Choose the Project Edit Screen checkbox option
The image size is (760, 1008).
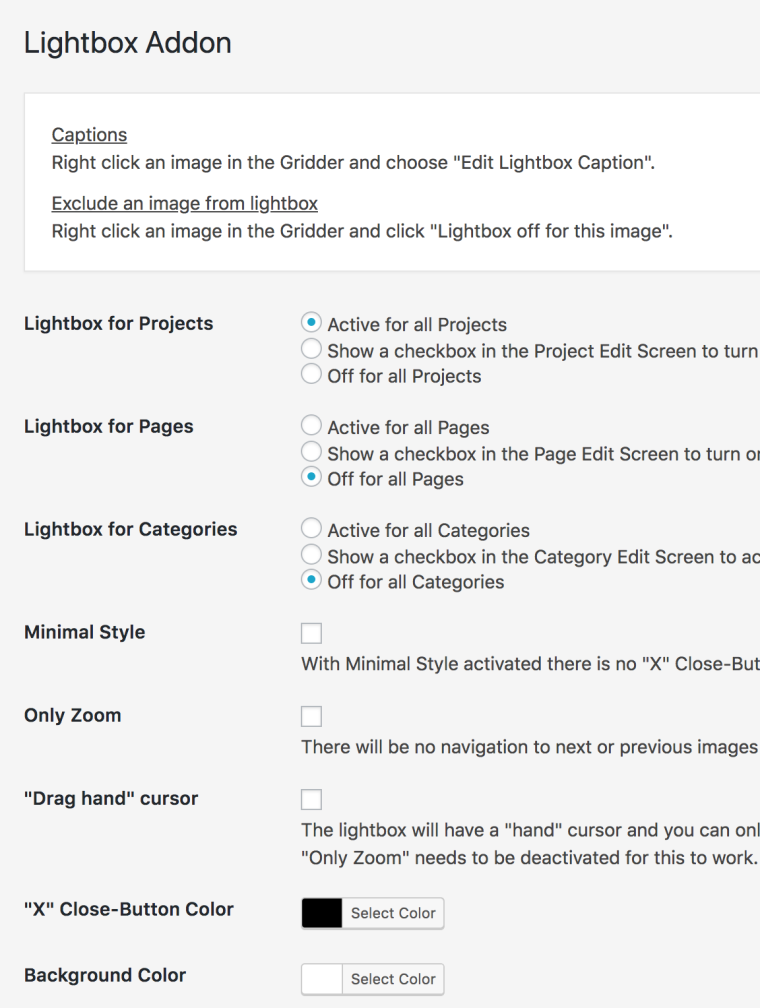tap(311, 350)
